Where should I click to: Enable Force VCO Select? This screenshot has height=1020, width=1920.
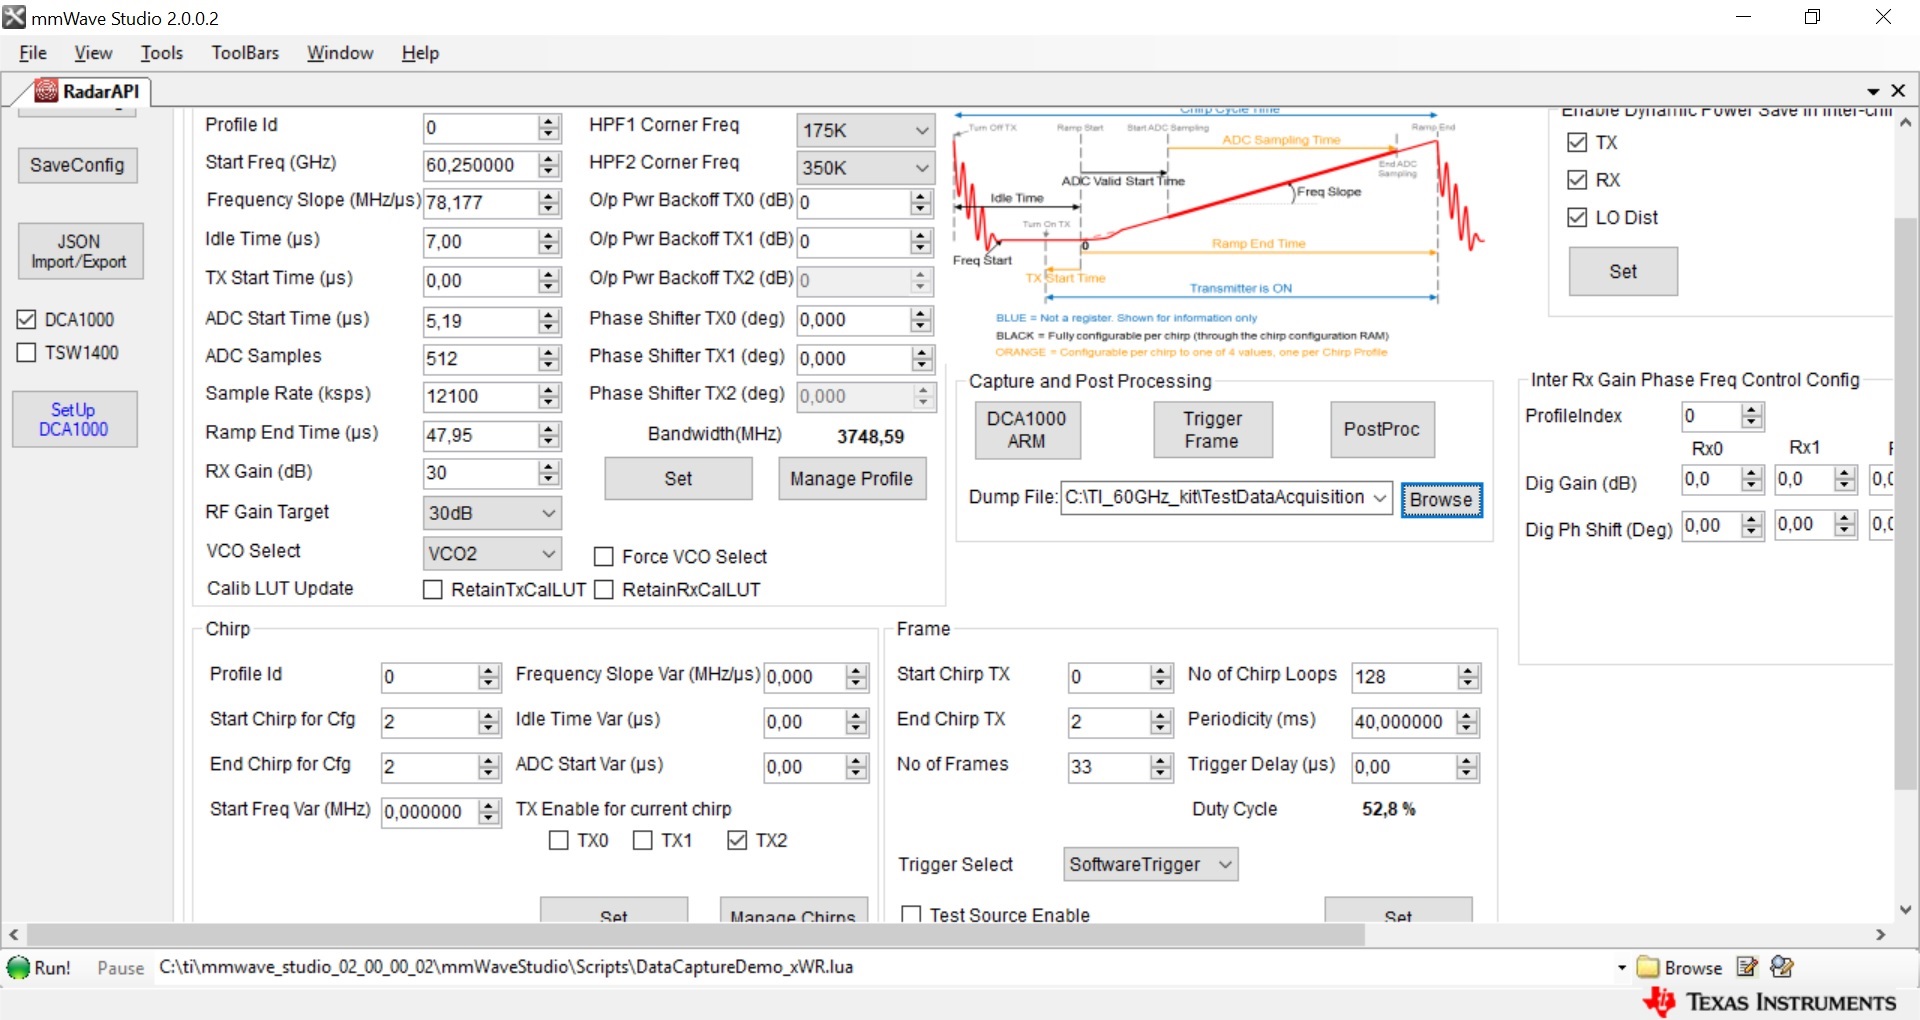tap(604, 557)
